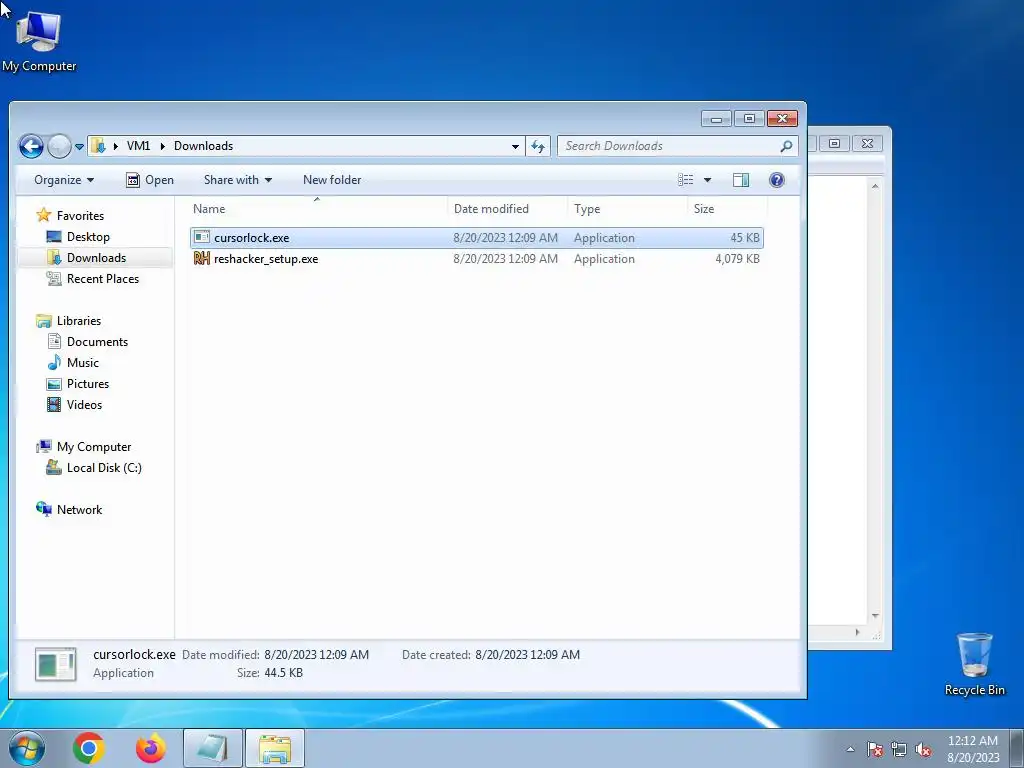The height and width of the screenshot is (768, 1024).
Task: Click the reshacker_setup.exe RH icon
Action: click(202, 259)
